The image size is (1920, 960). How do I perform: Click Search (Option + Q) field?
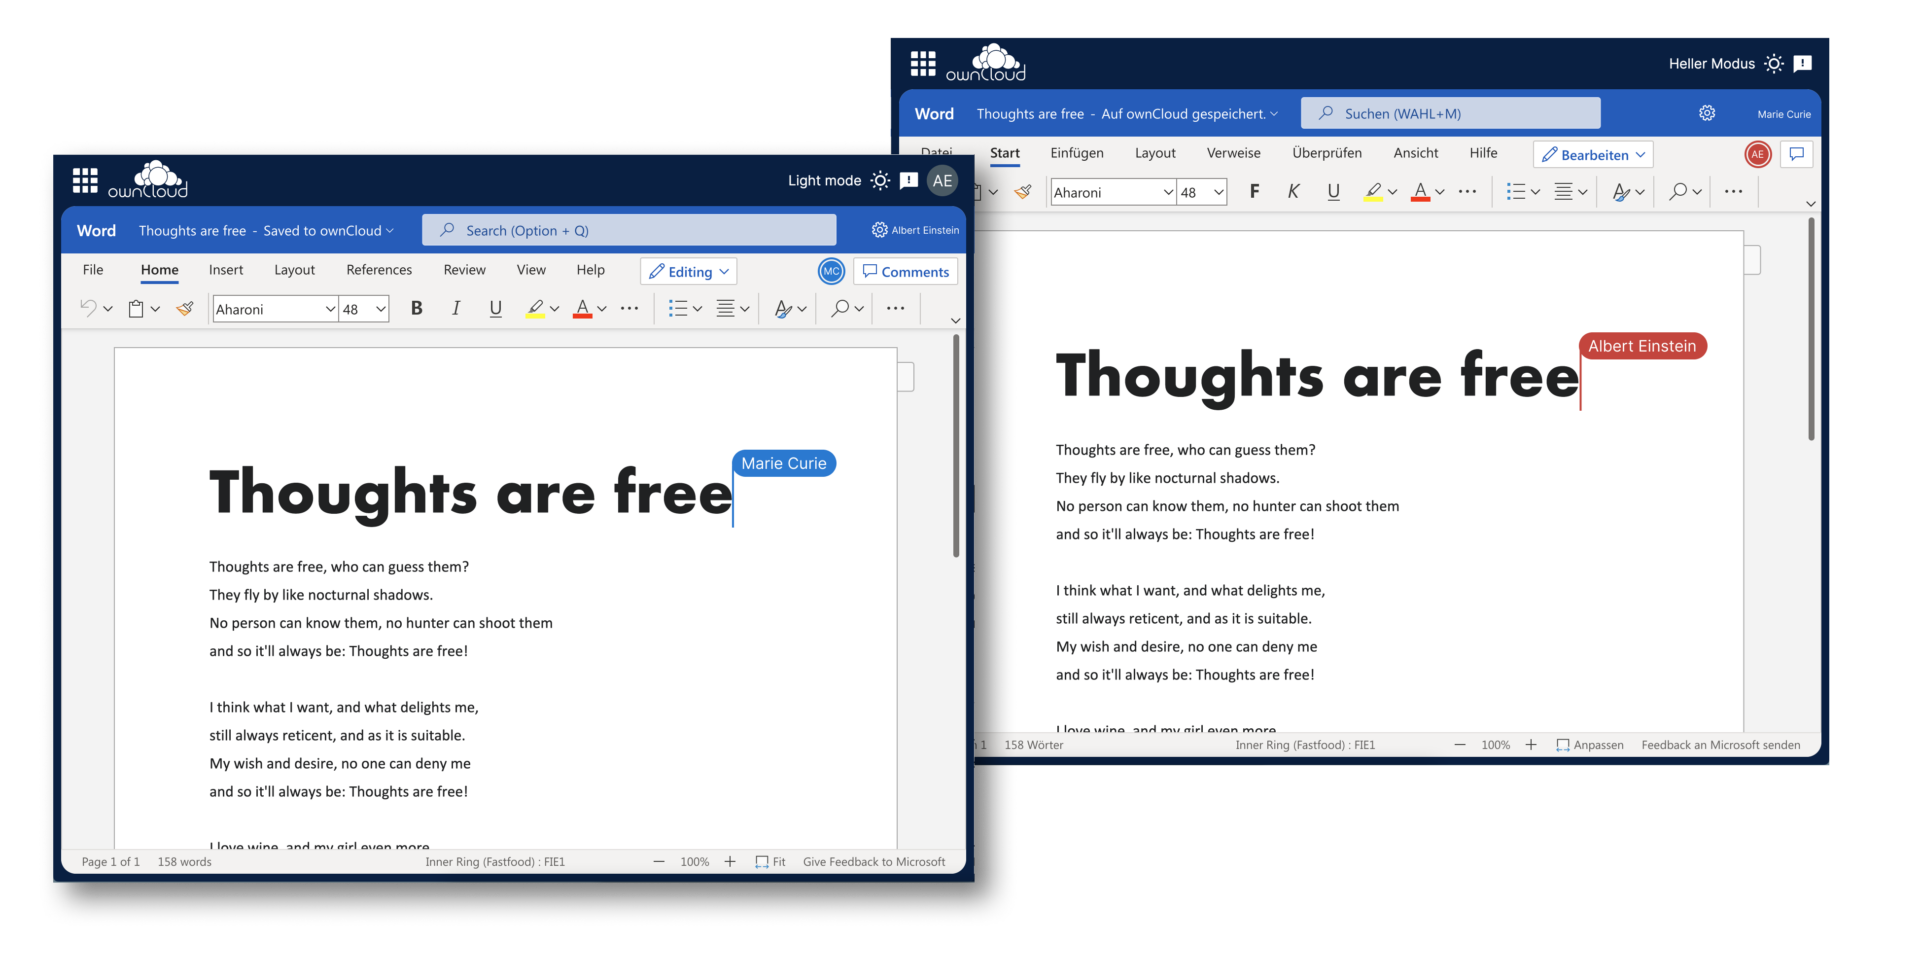(629, 230)
